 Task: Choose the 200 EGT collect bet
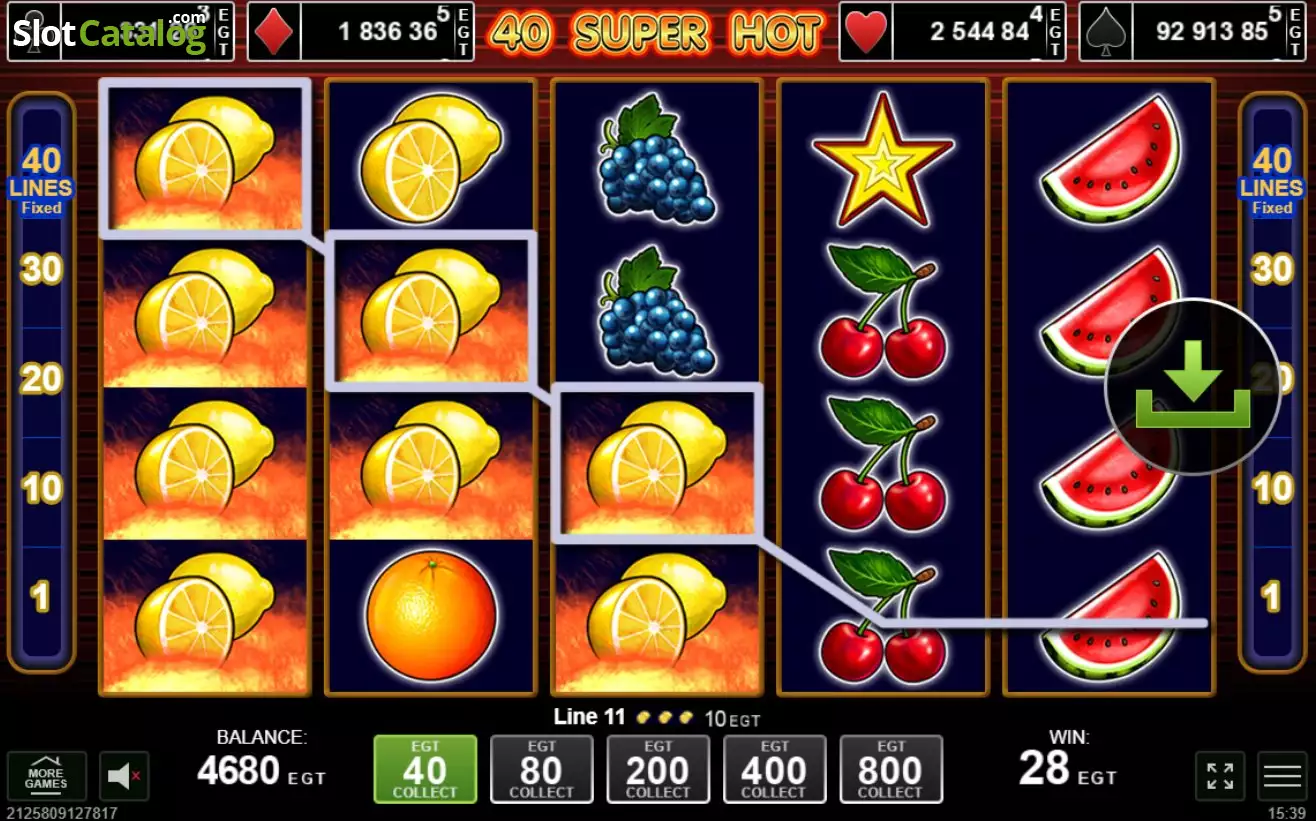[658, 769]
